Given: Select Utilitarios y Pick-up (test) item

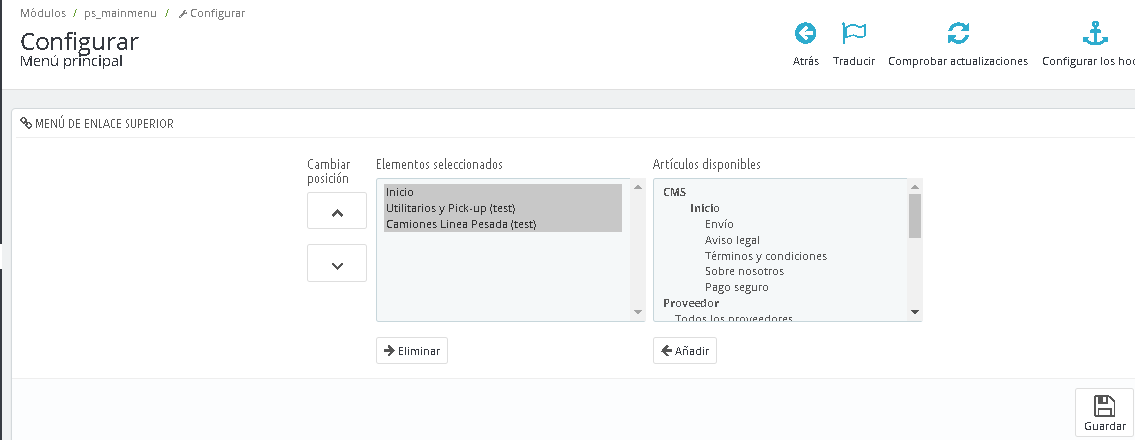Looking at the screenshot, I should click(450, 208).
